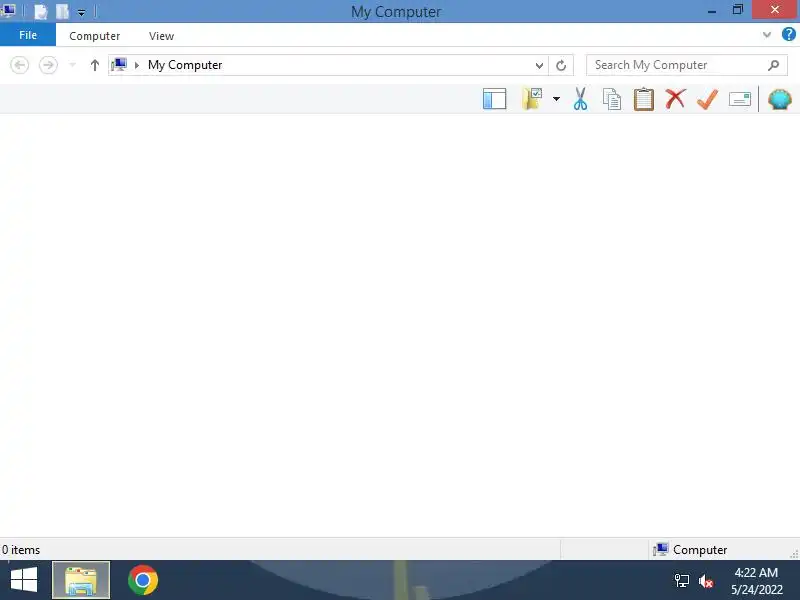Click File Explorer on the taskbar

(x=81, y=580)
